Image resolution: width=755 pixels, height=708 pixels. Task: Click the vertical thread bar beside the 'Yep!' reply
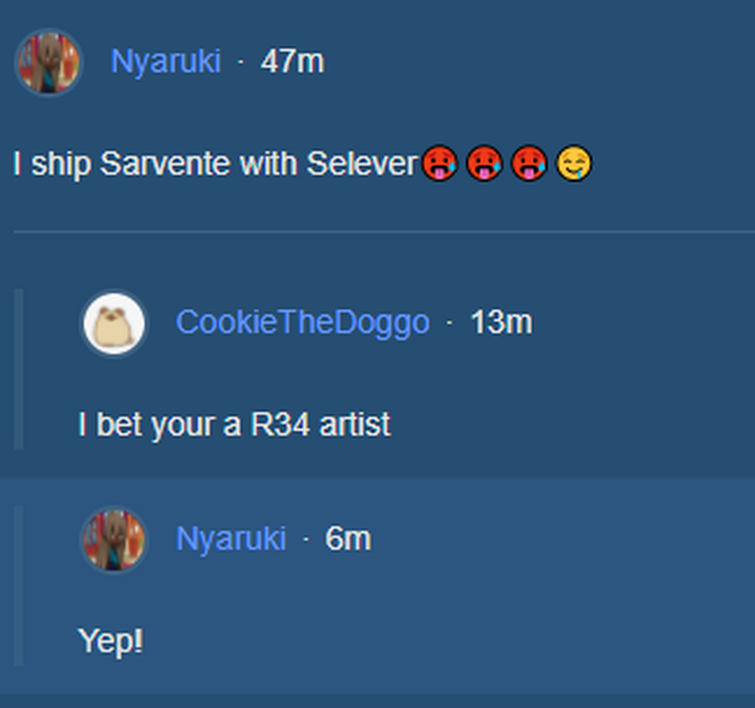pyautogui.click(x=18, y=585)
